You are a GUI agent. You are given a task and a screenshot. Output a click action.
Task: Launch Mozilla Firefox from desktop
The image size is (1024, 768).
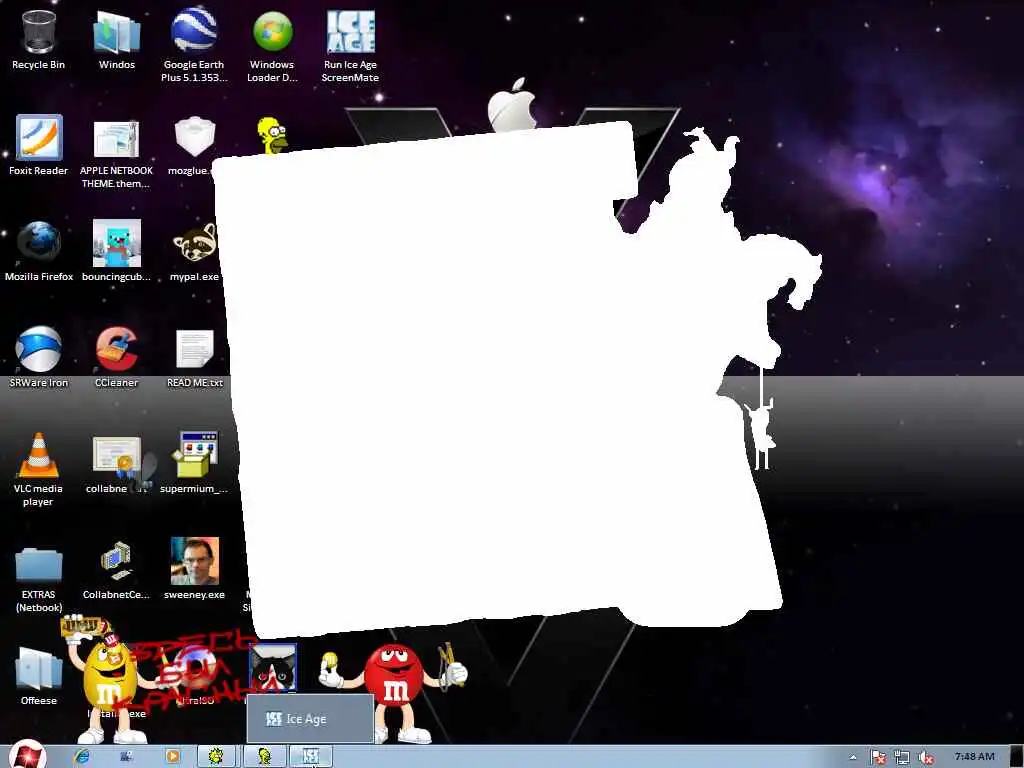[x=39, y=251]
